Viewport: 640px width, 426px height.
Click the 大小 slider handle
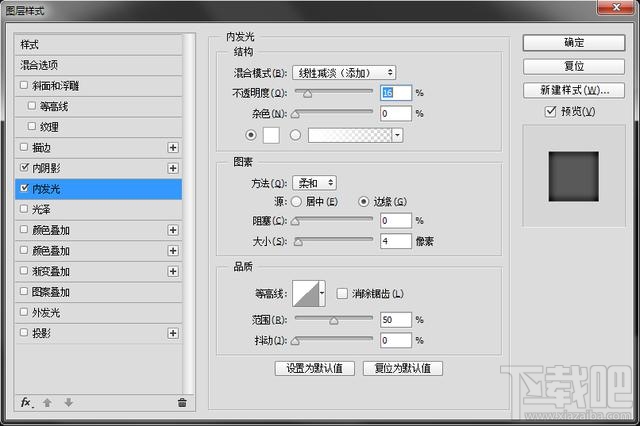pos(298,242)
